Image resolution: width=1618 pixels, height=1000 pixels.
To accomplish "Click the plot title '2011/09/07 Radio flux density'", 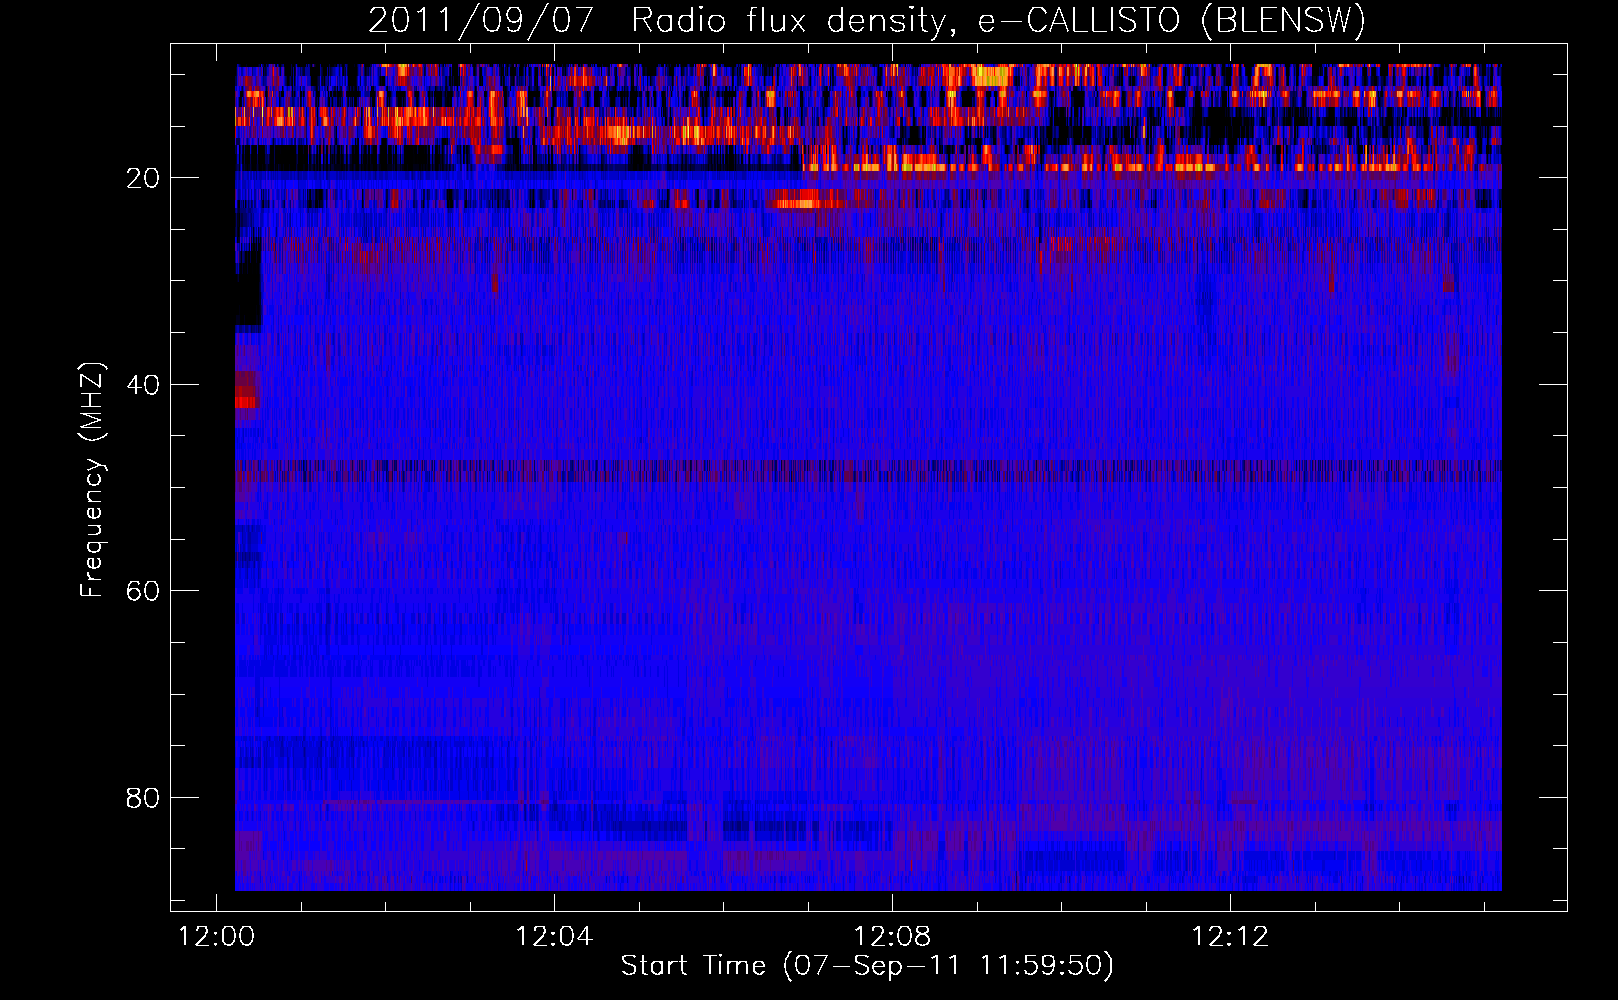I will click(867, 20).
